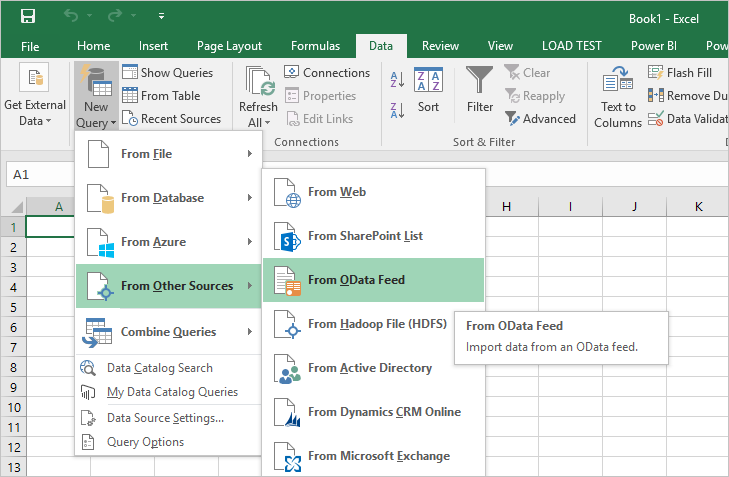Click the Name Box showing A1
The image size is (729, 477).
point(40,175)
